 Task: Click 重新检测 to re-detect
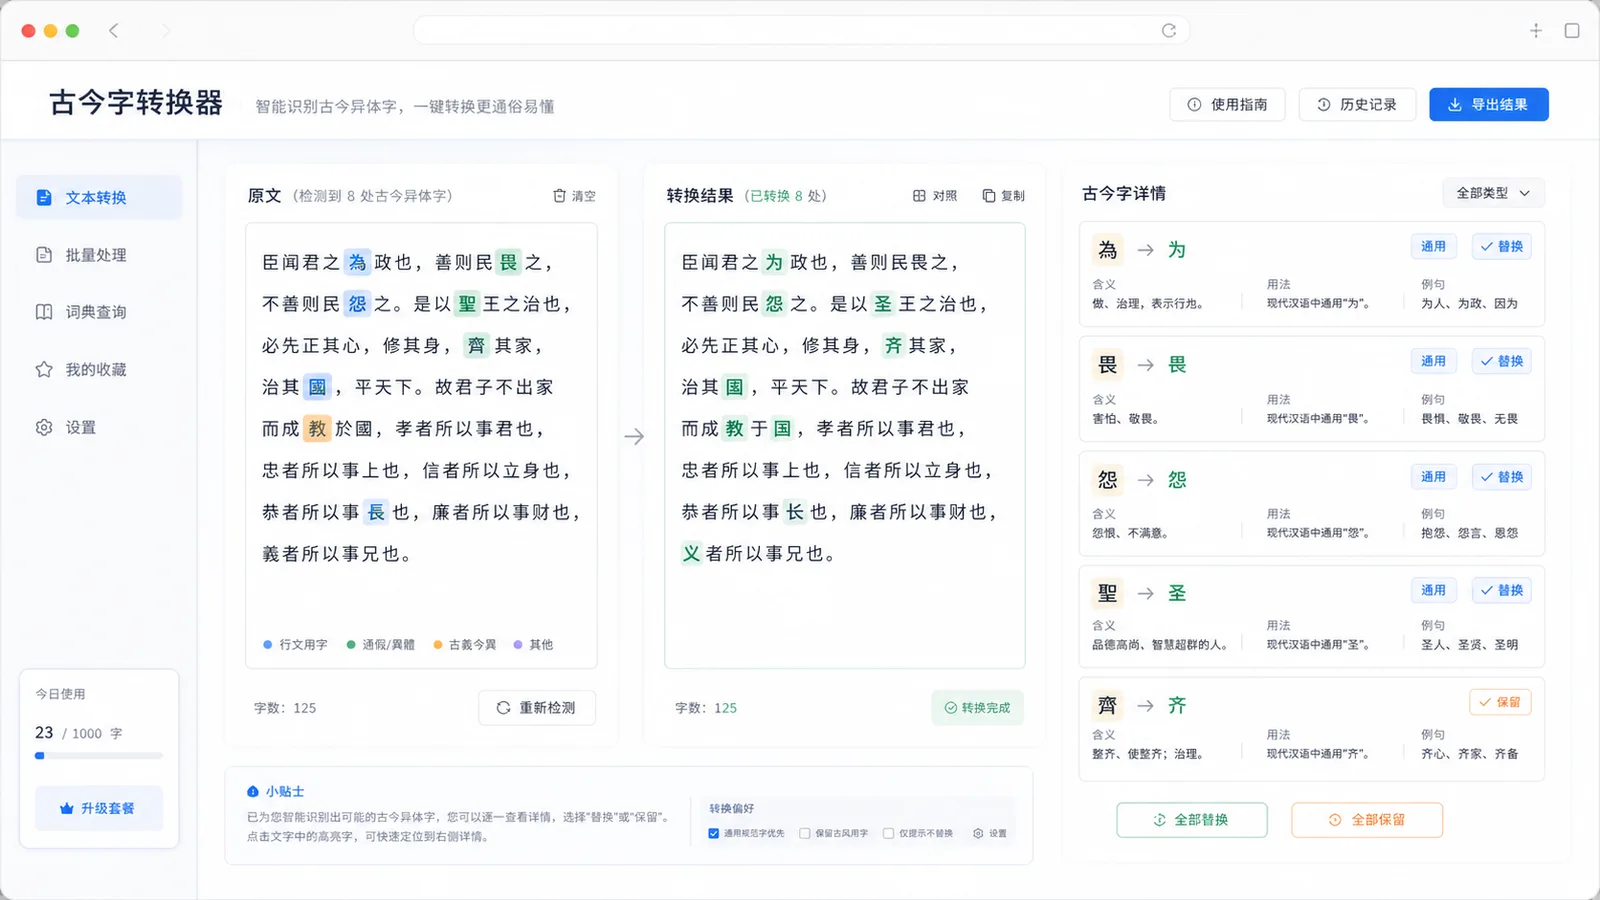pyautogui.click(x=537, y=707)
